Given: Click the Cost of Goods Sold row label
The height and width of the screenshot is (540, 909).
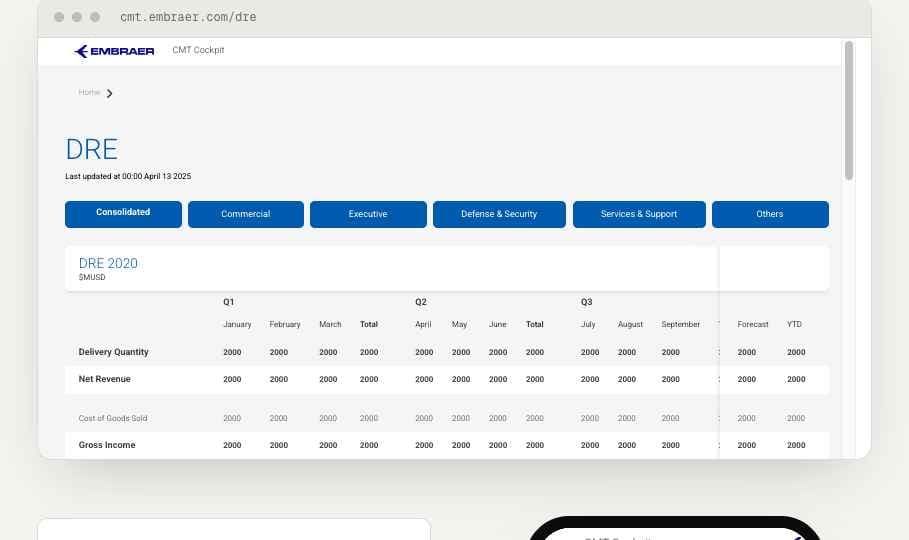Looking at the screenshot, I should 113,418.
